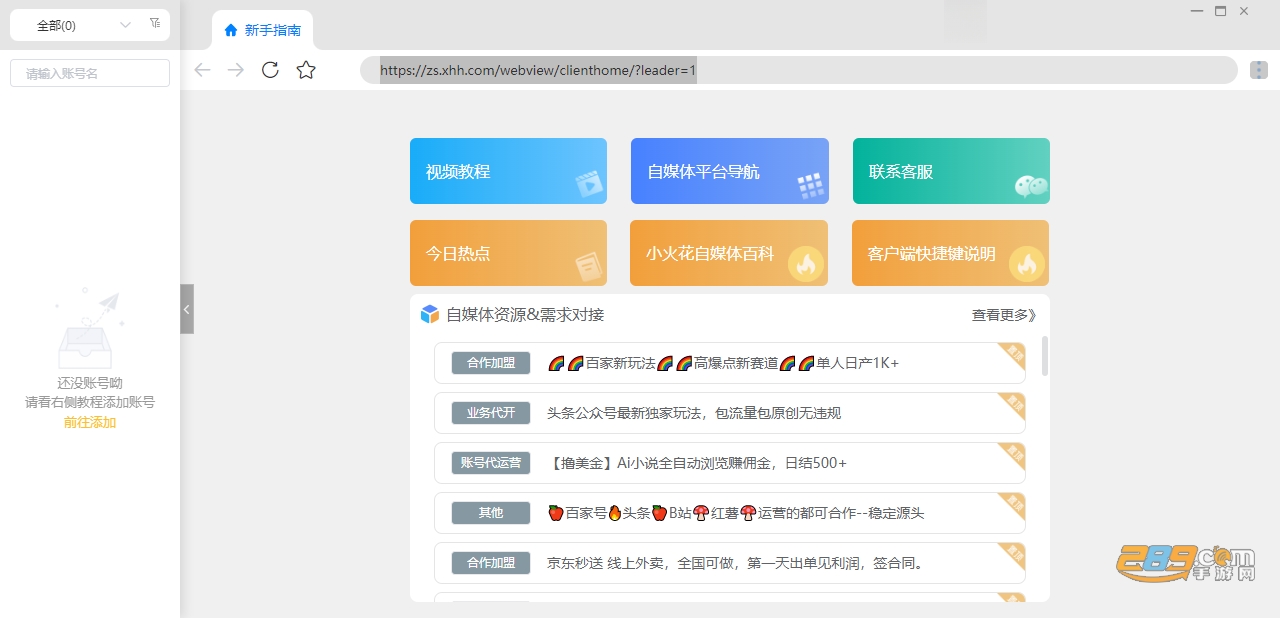
Task: Open the 视频教程 card
Action: pyautogui.click(x=508, y=171)
